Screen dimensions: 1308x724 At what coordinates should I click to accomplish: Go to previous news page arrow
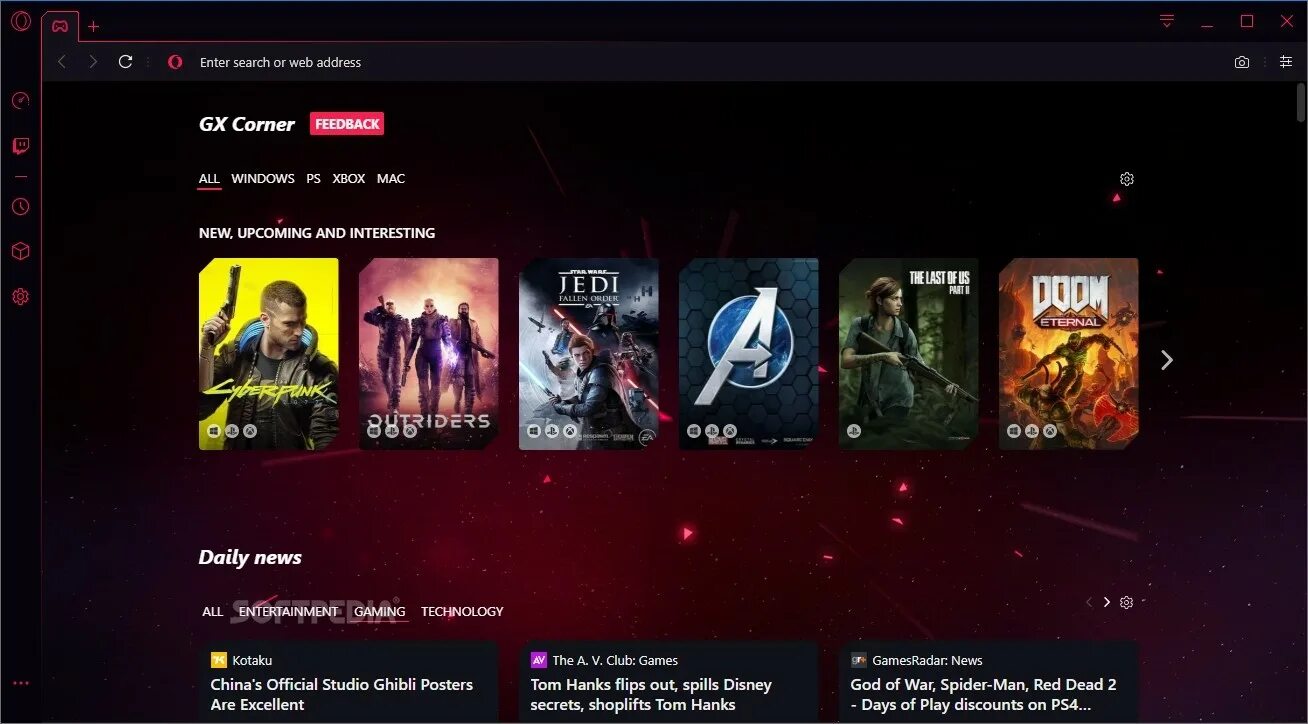click(1089, 602)
